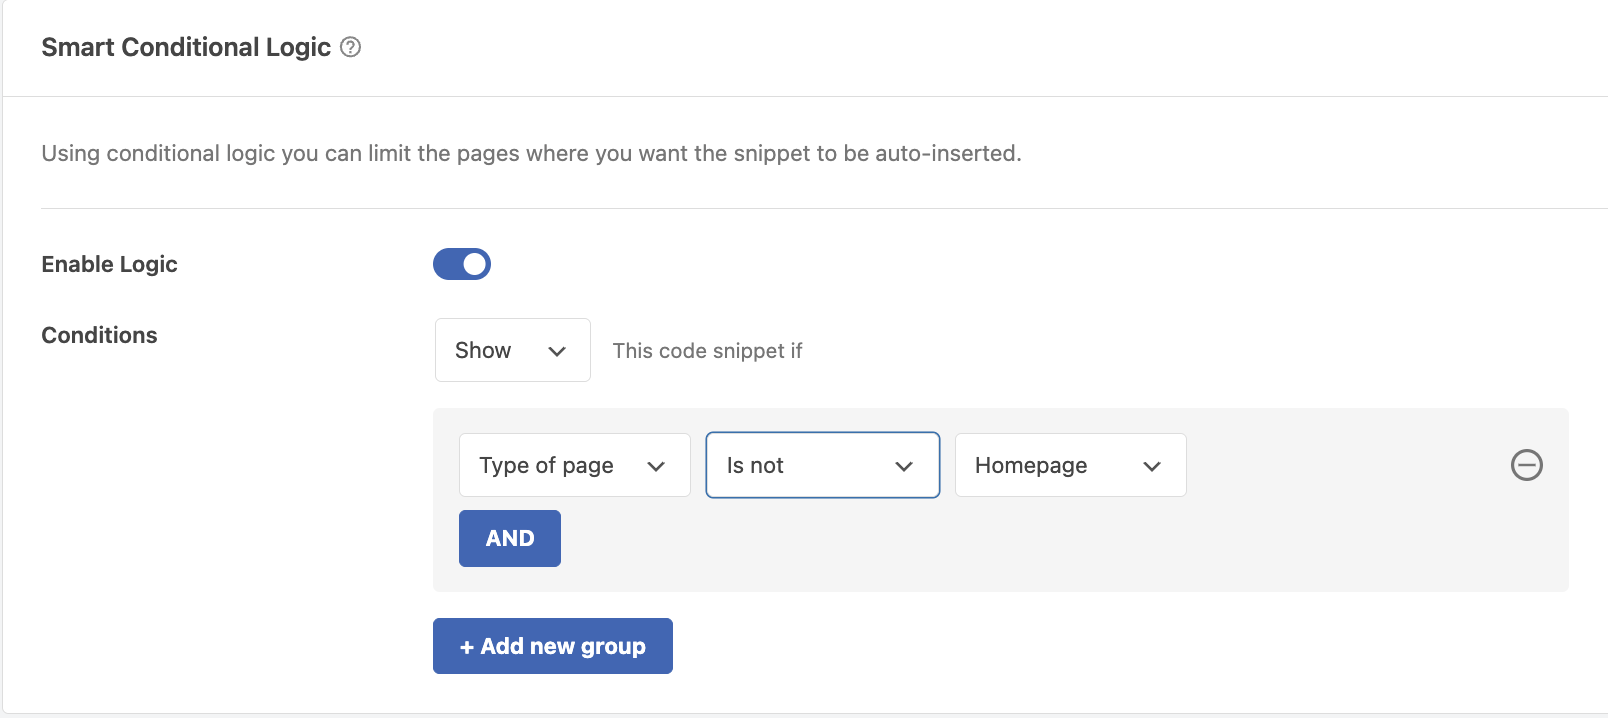Click the help icon beside Smart Conditional Logic
1608x718 pixels.
[x=350, y=47]
